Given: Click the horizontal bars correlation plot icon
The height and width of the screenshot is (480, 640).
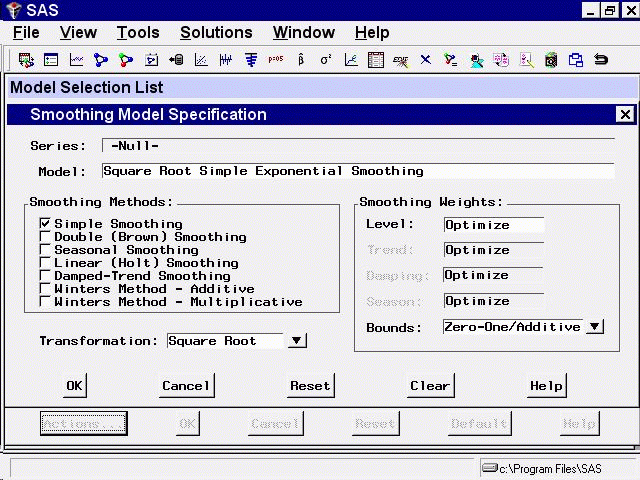Looking at the screenshot, I should tap(251, 60).
